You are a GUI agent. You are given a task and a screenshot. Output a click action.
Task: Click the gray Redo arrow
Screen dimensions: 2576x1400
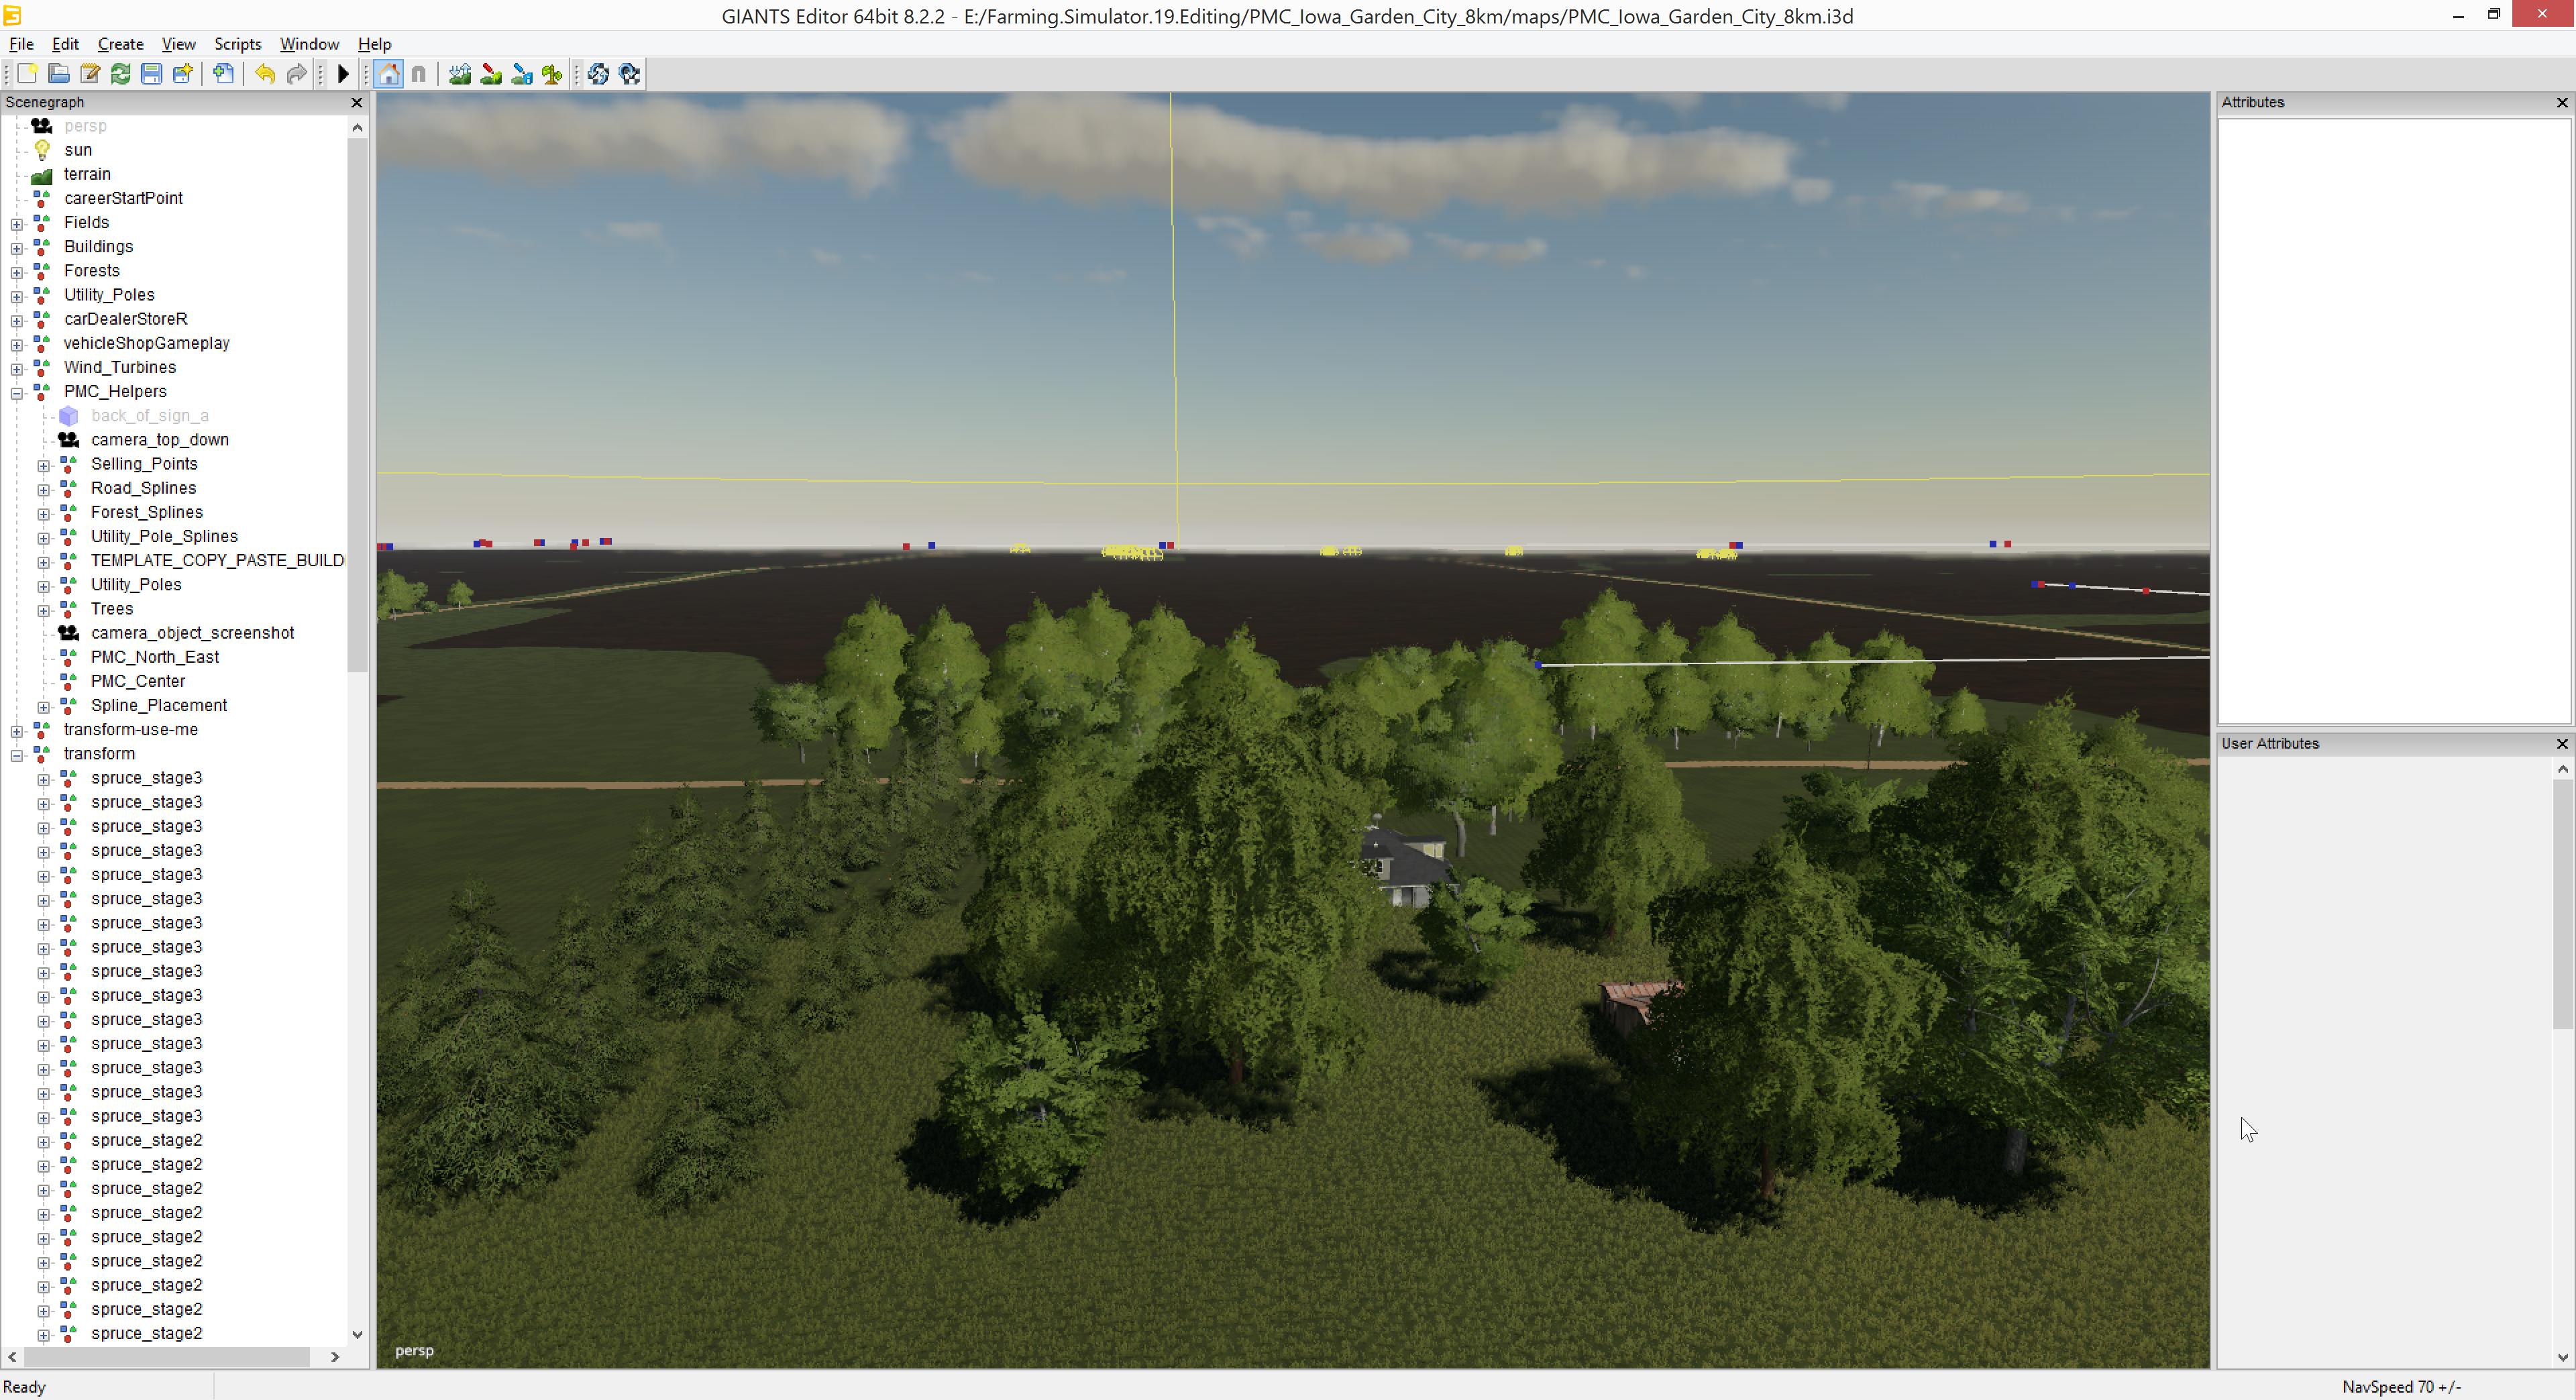pos(296,74)
